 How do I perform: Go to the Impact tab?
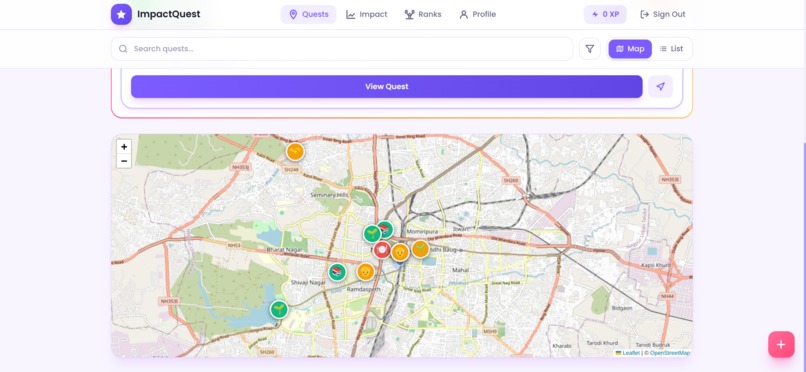tap(367, 14)
